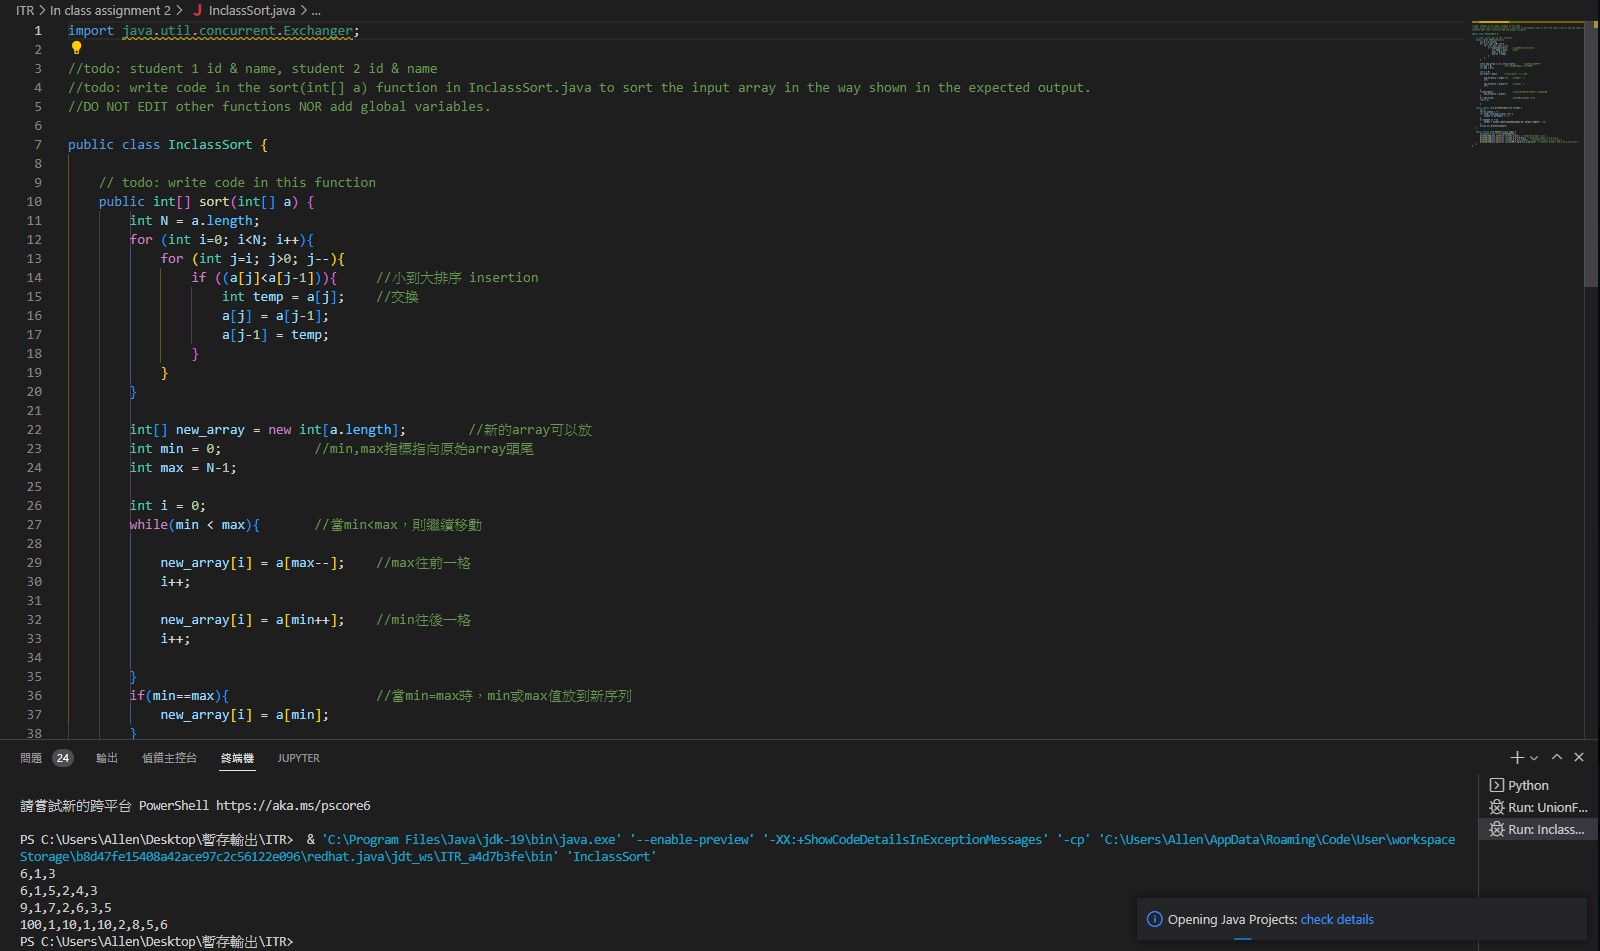Open the JUPYTER panel tab

click(297, 758)
